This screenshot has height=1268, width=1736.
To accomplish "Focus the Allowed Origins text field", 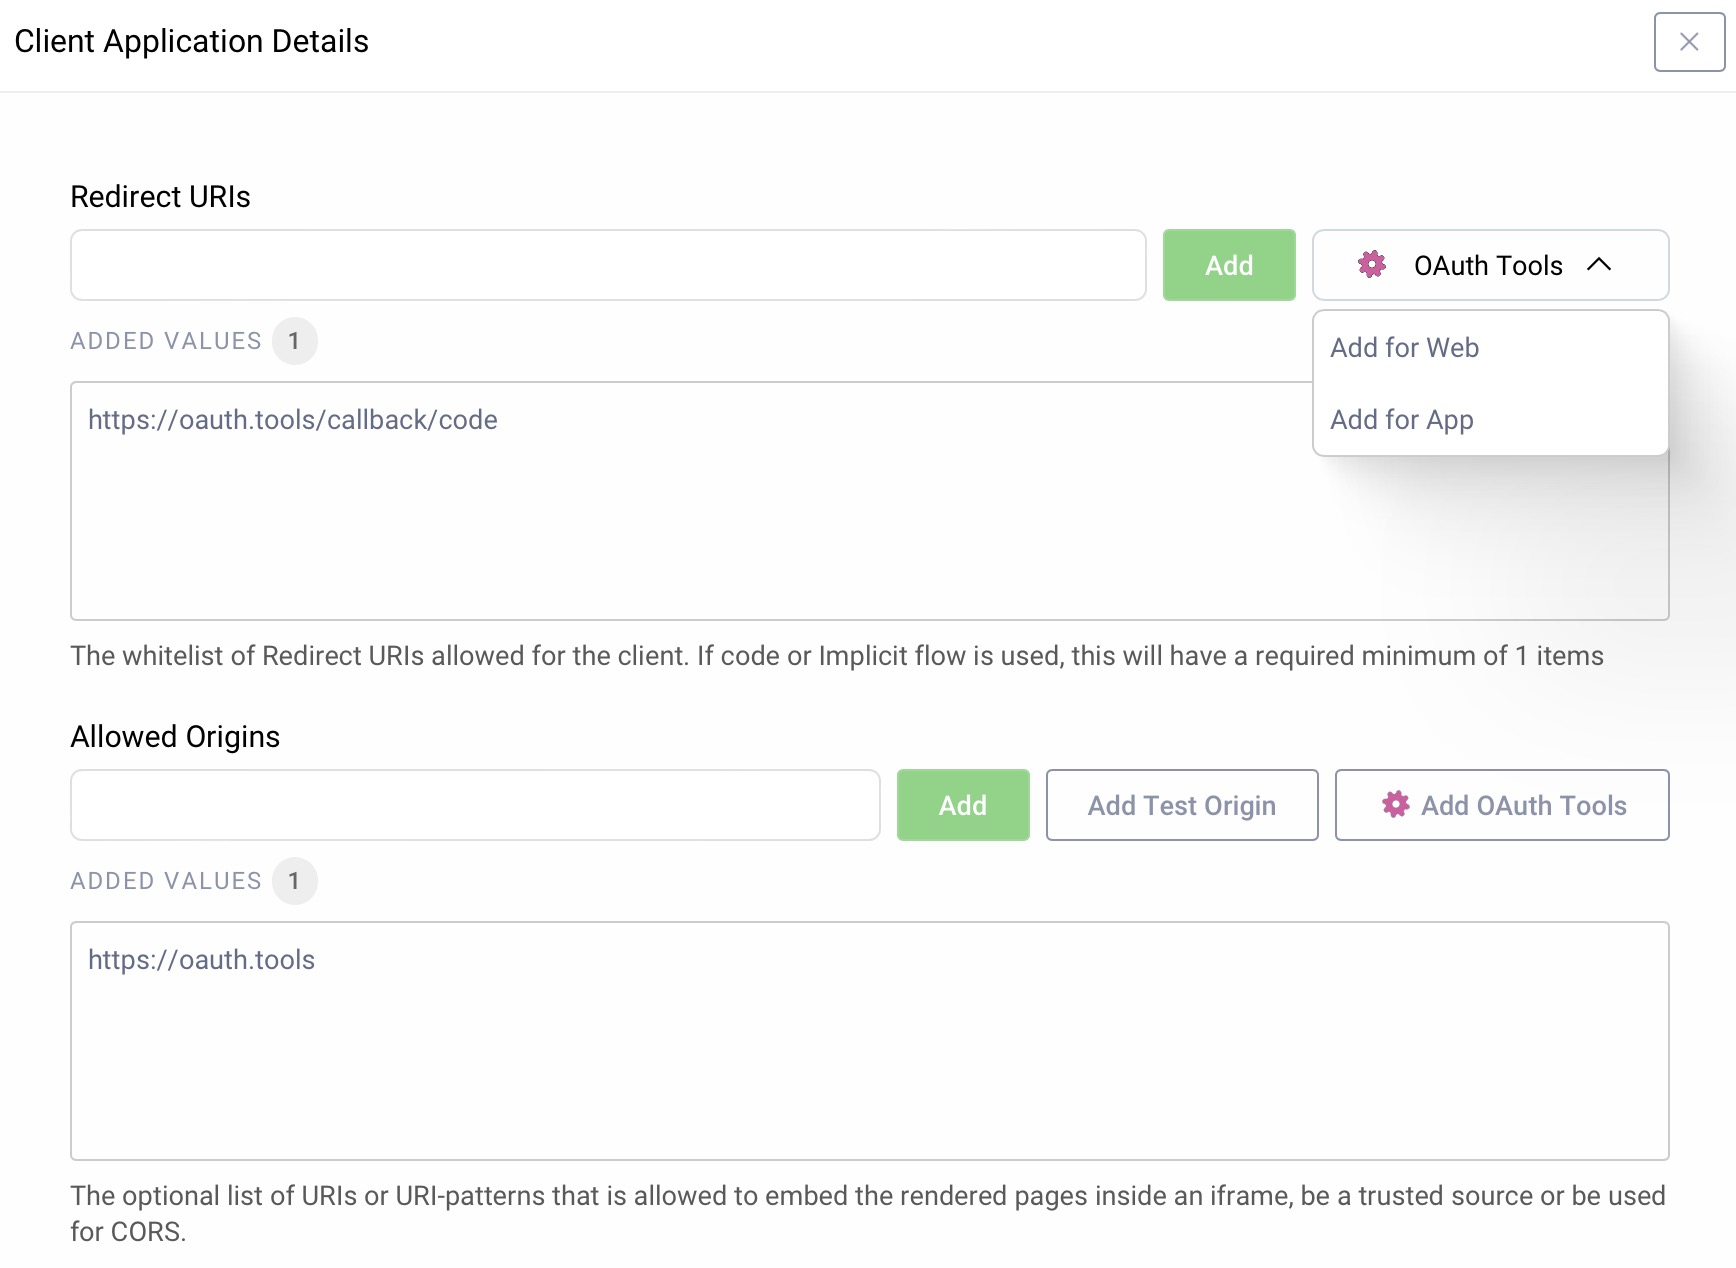I will (x=475, y=805).
